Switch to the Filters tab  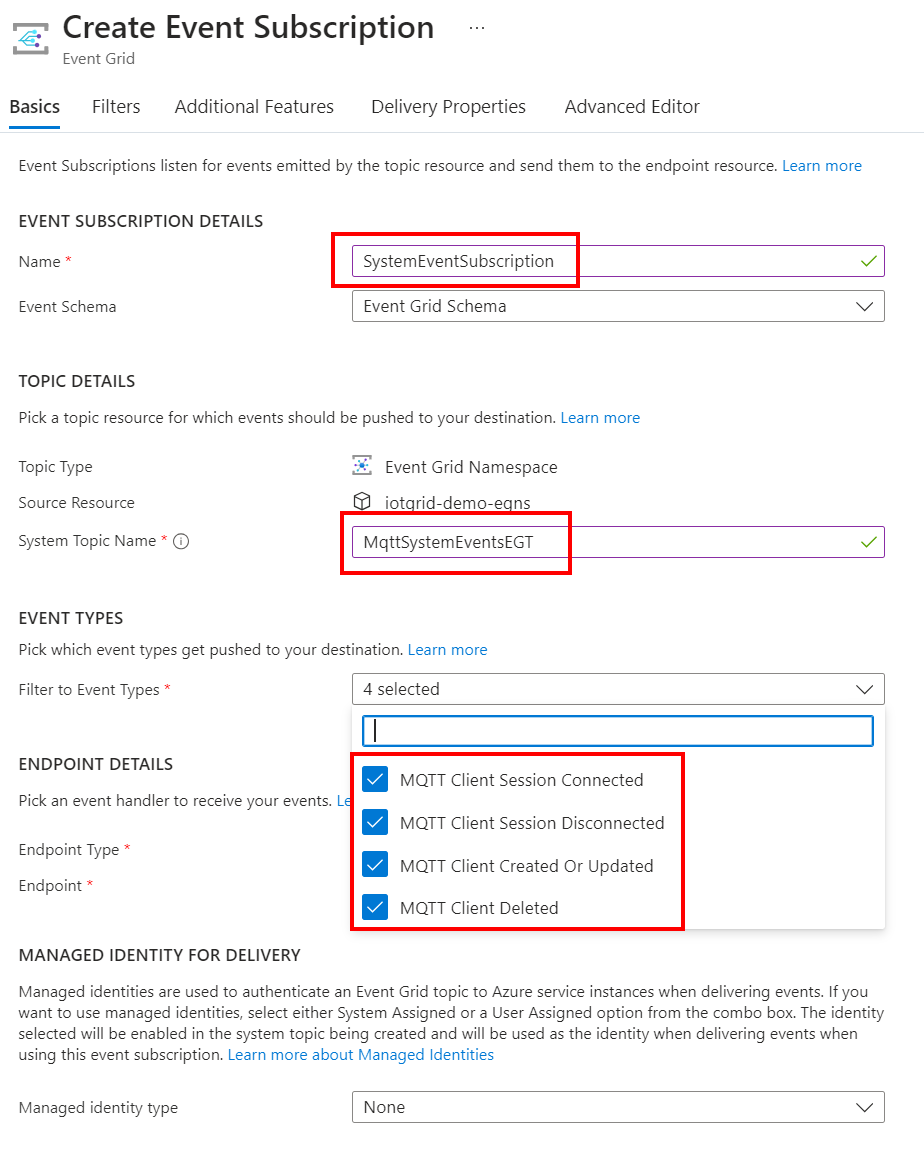click(x=116, y=107)
